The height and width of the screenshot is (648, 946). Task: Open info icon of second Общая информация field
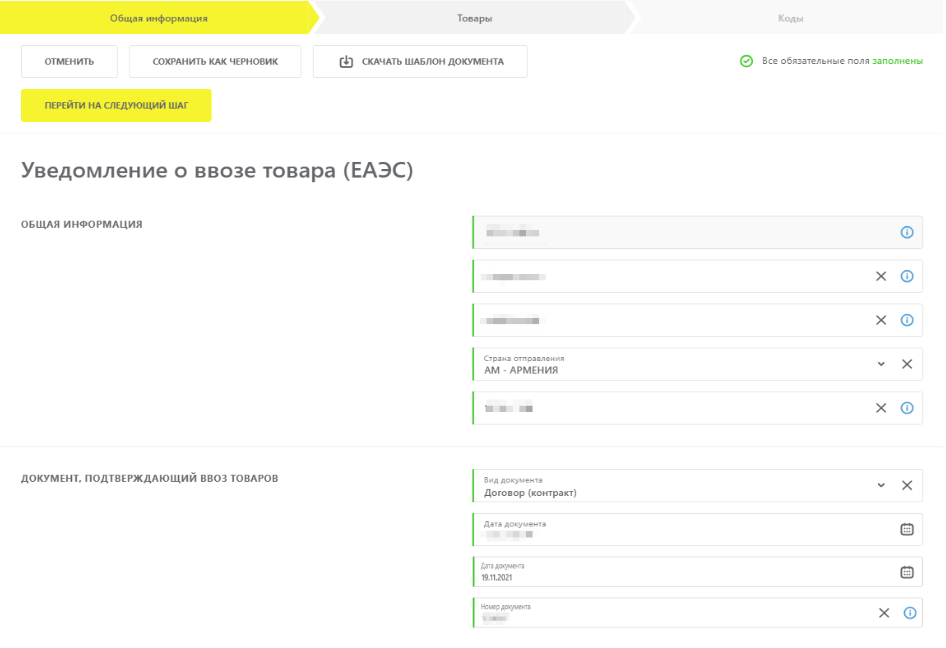click(x=907, y=276)
